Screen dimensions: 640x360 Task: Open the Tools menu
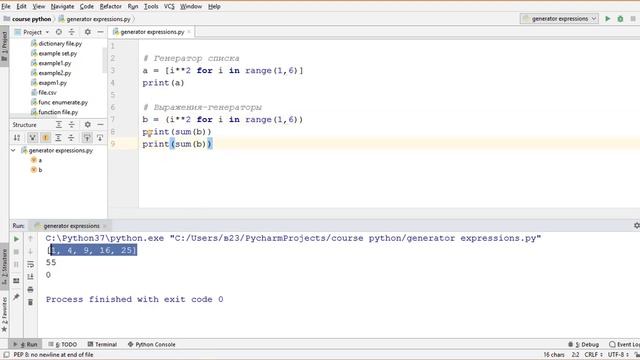point(151,7)
